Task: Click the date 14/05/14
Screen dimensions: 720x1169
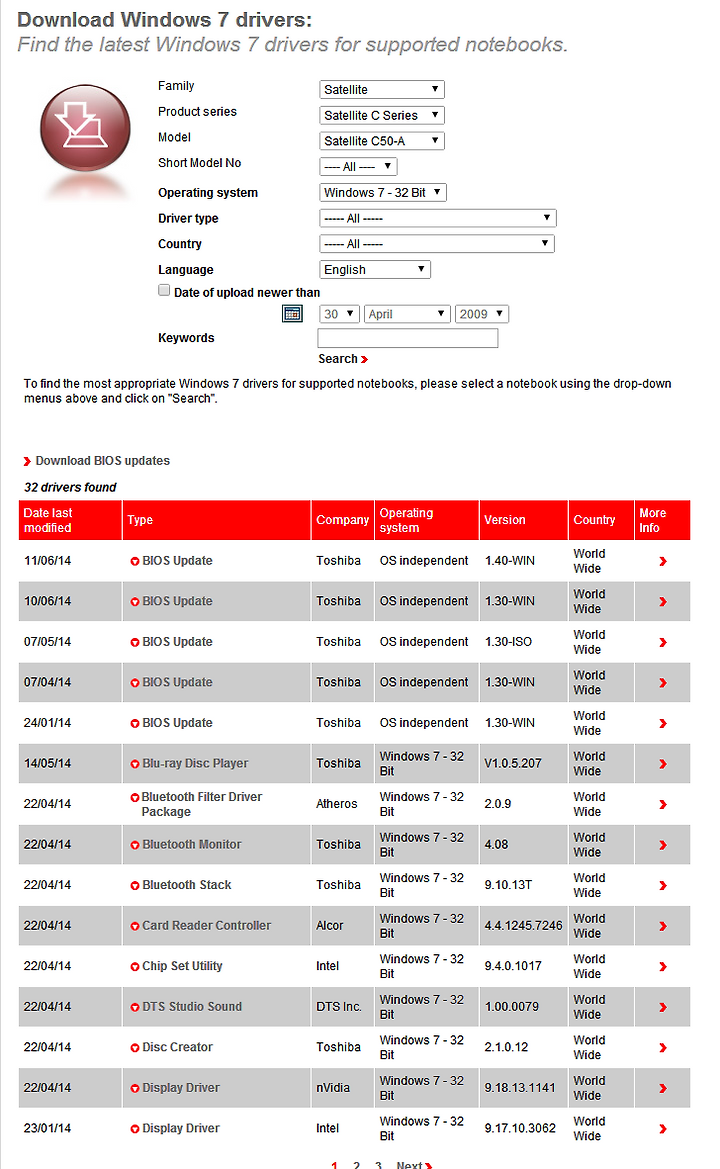Action: (48, 763)
